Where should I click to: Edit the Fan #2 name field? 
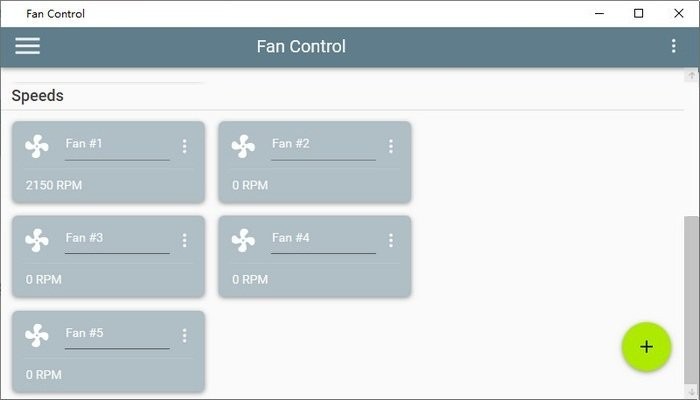[322, 145]
